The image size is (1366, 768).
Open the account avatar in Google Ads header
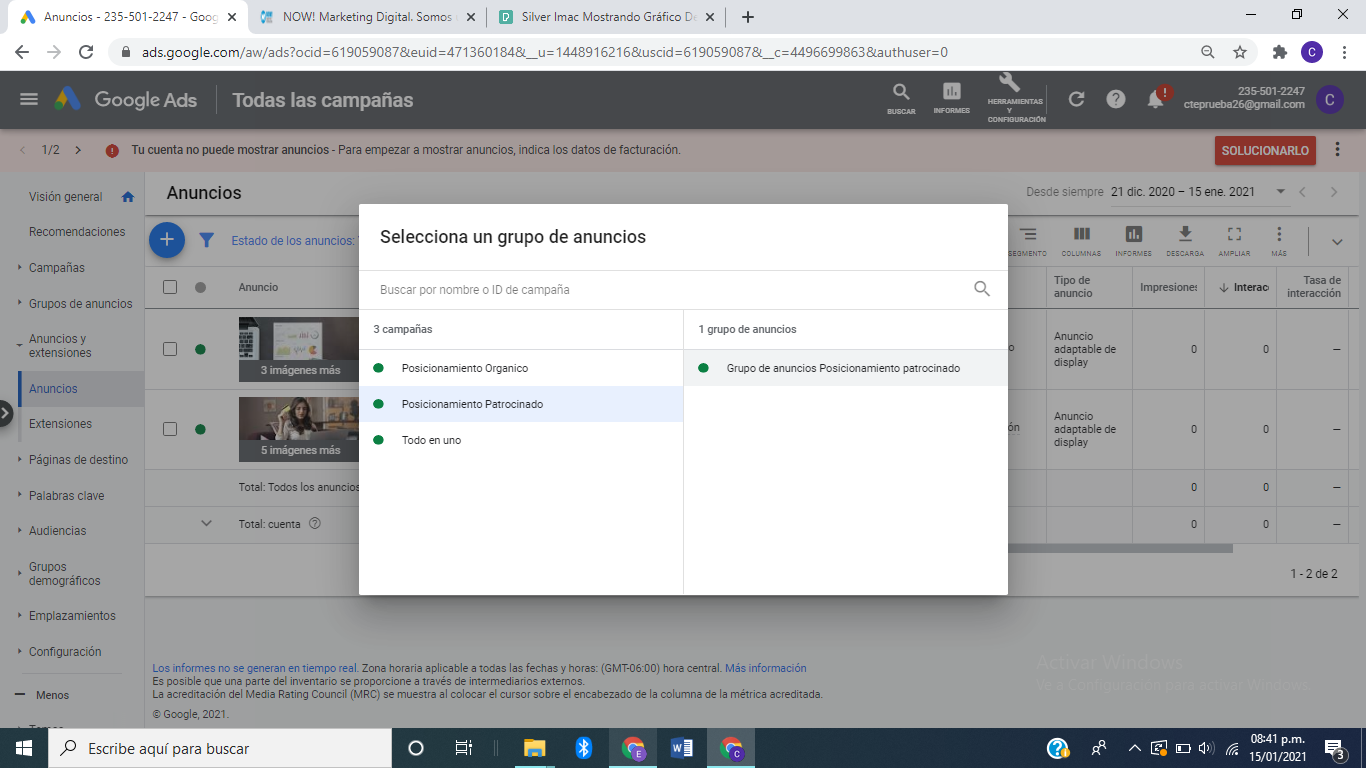click(1329, 99)
